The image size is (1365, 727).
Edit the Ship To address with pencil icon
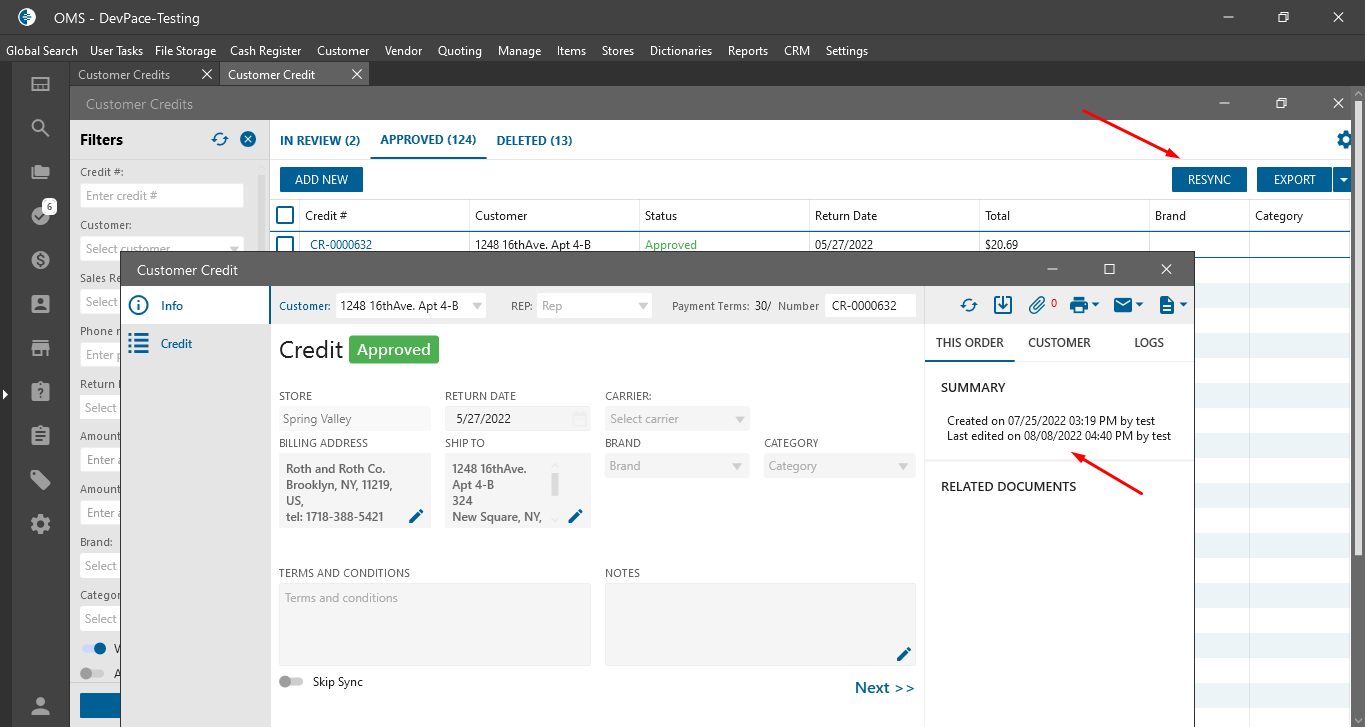click(575, 516)
